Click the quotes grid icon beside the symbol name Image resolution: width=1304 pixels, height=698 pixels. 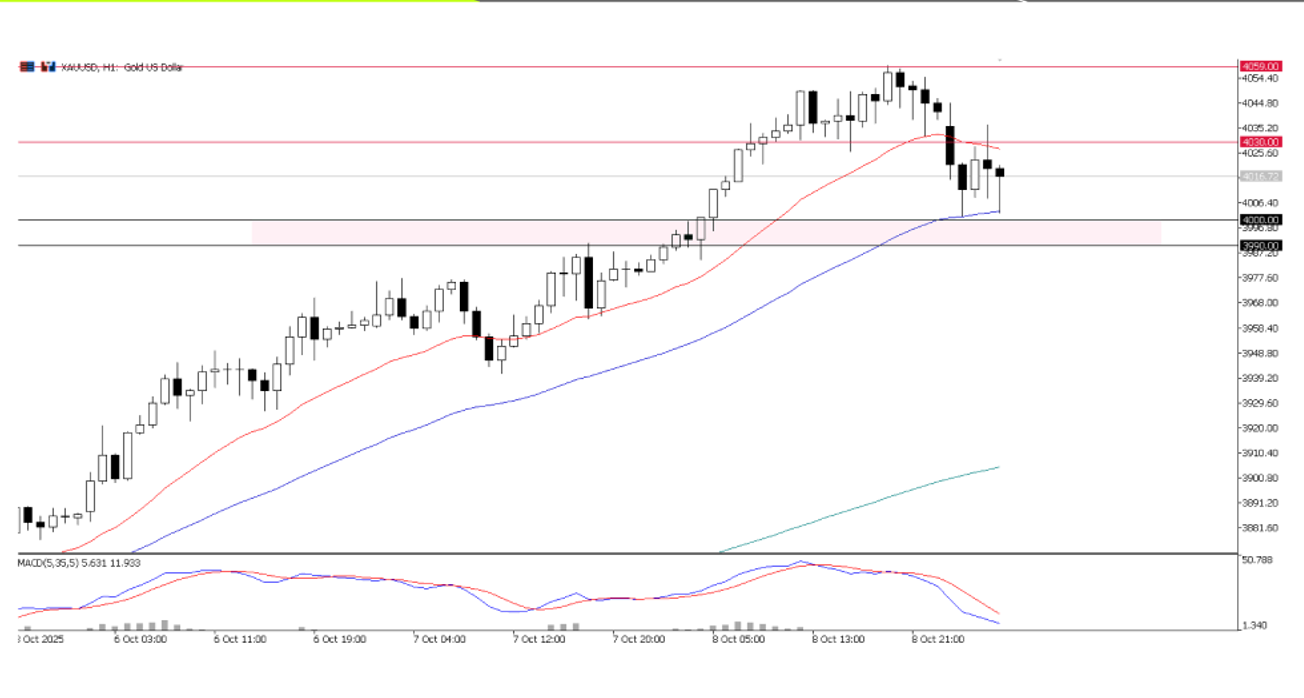click(x=27, y=66)
